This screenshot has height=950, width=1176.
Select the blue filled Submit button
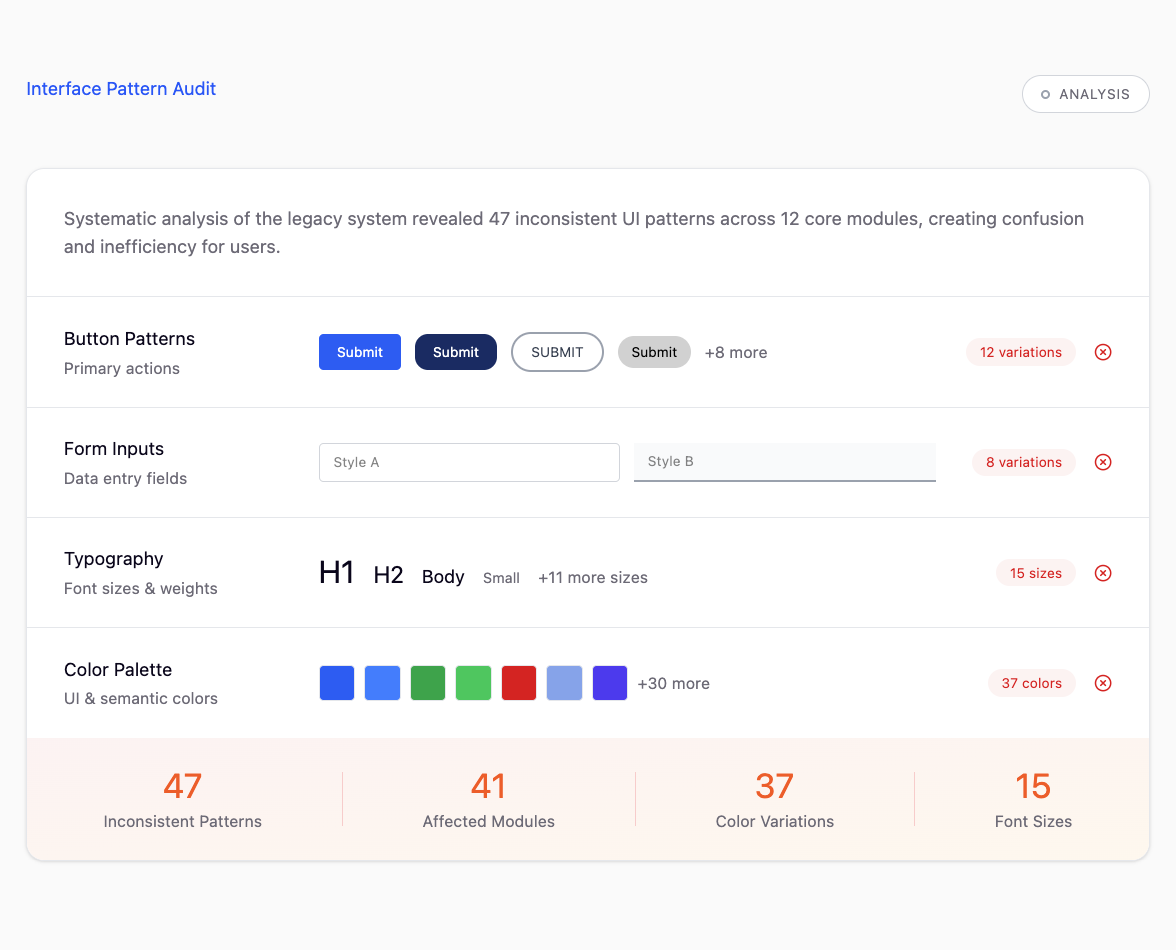click(x=359, y=352)
